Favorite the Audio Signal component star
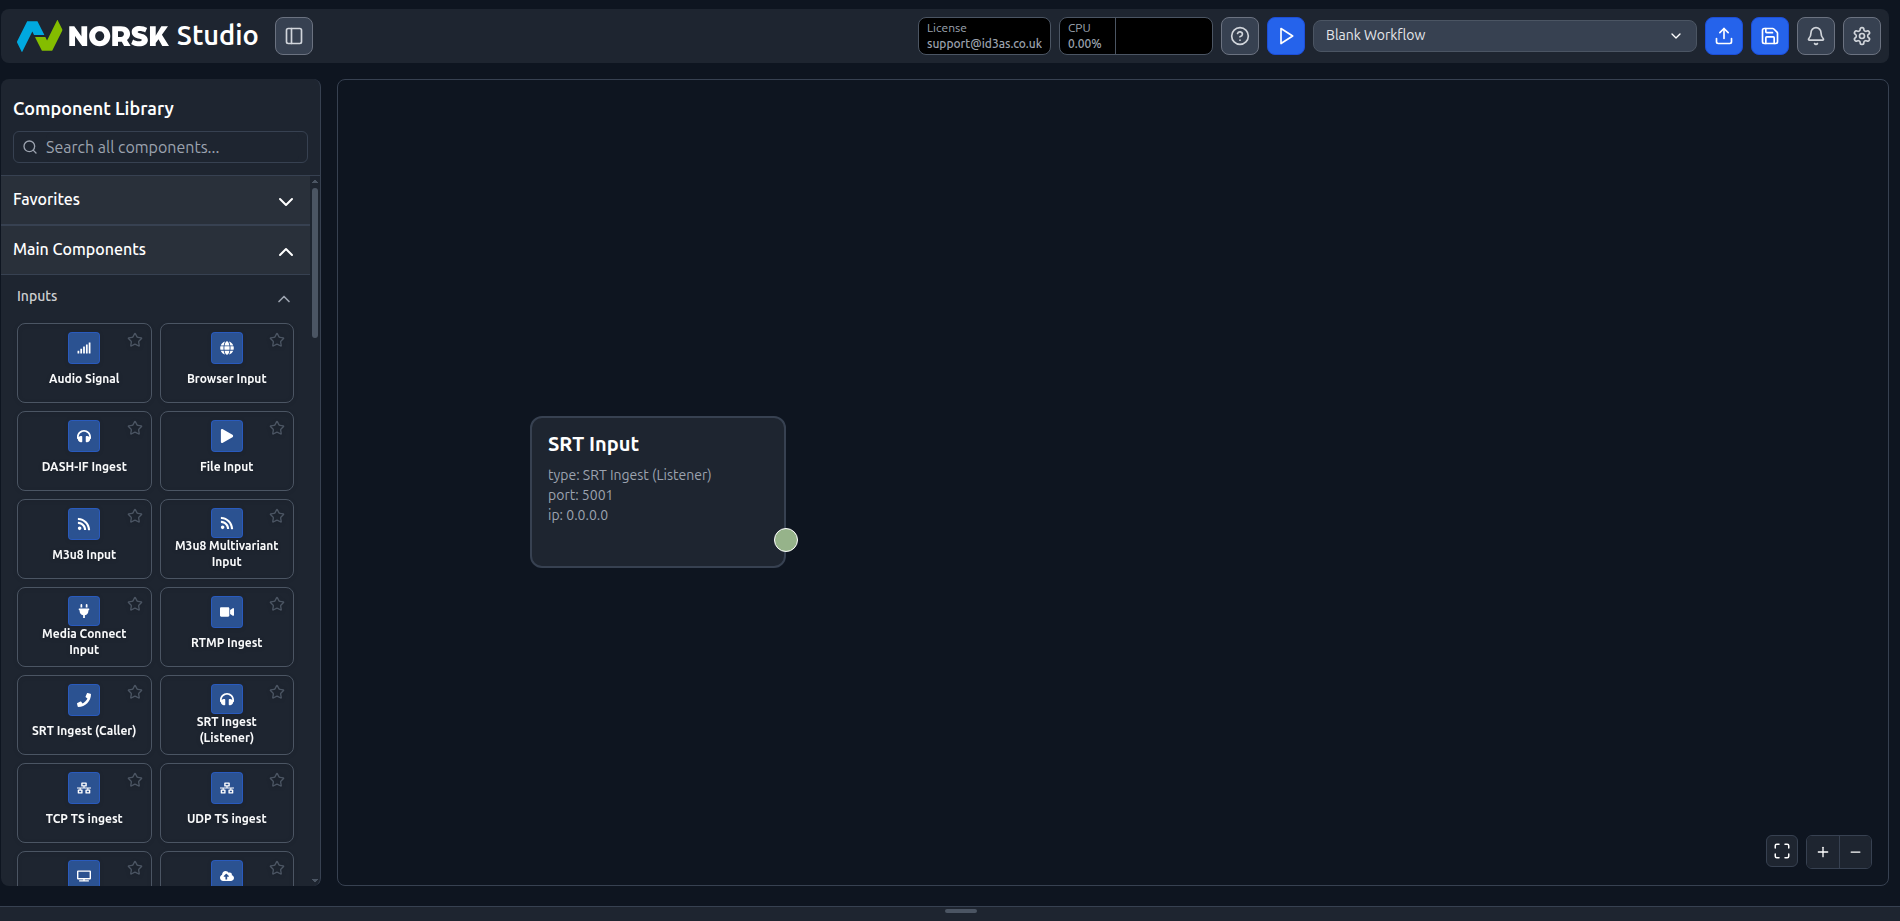The width and height of the screenshot is (1900, 921). 135,340
